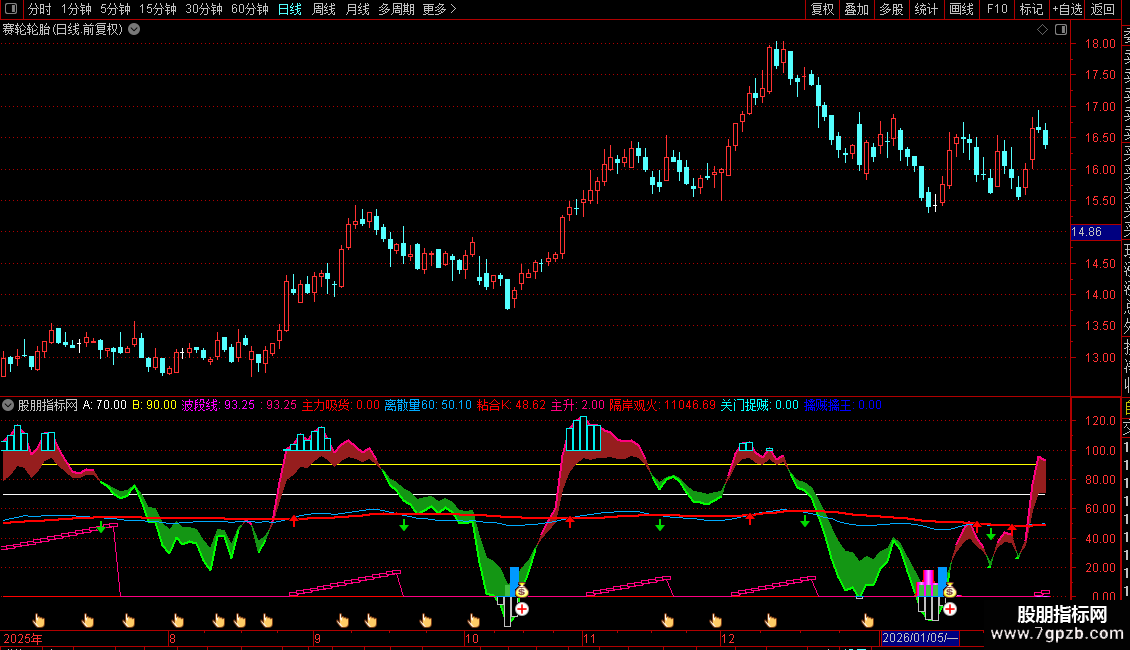
Task: Click the first hand pointer icon at bottom-left
Action: (x=39, y=620)
